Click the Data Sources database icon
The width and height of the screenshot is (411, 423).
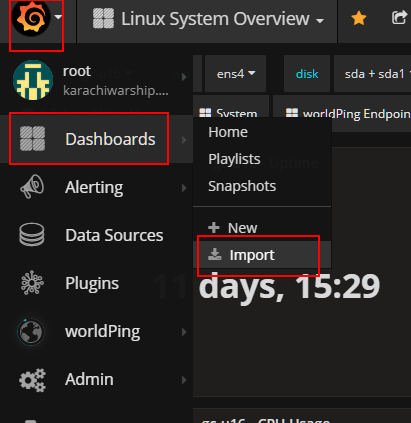(32, 235)
